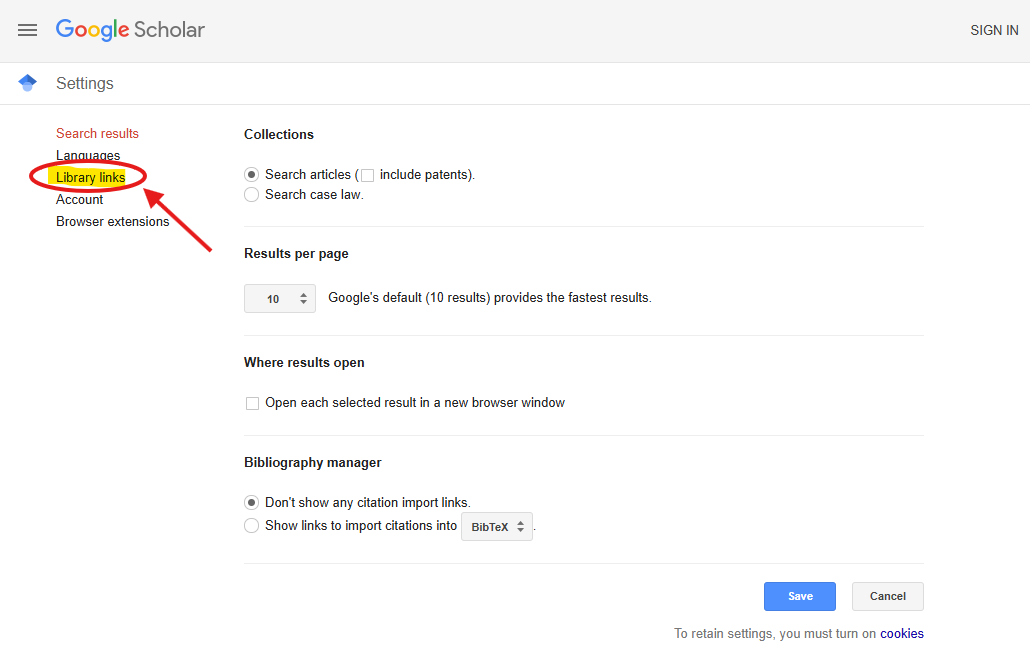
Task: Click SIGN IN at top right
Action: point(994,30)
